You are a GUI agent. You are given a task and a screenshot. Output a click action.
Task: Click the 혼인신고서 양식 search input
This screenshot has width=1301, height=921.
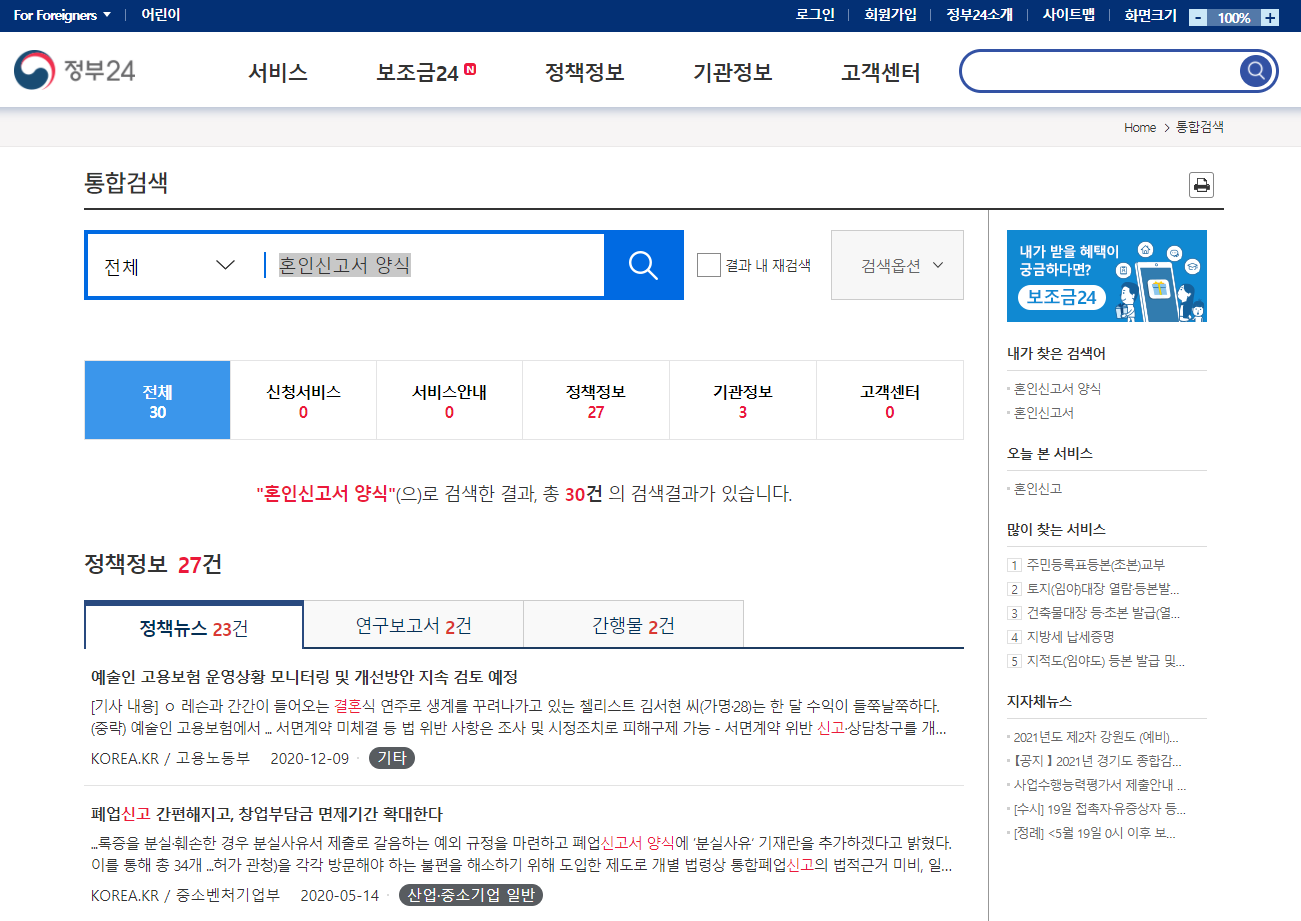[432, 265]
